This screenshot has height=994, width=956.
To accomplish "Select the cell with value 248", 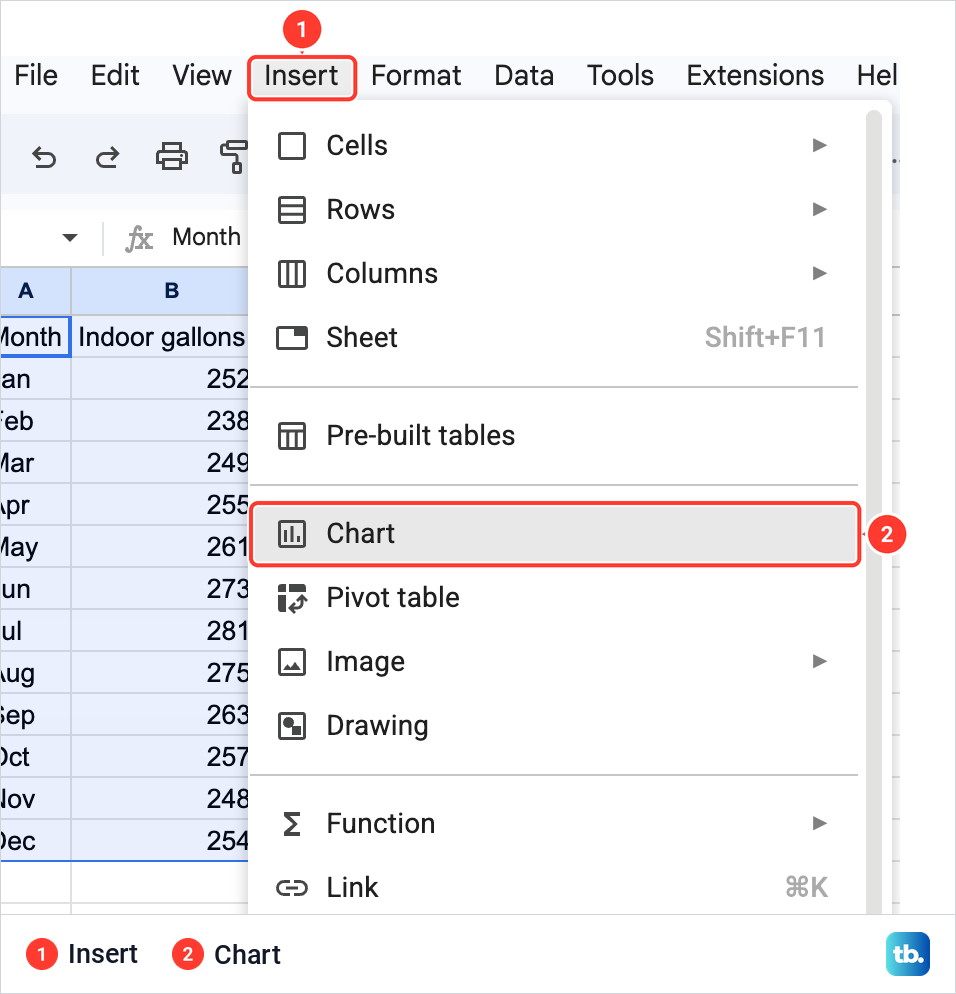I will coord(160,799).
